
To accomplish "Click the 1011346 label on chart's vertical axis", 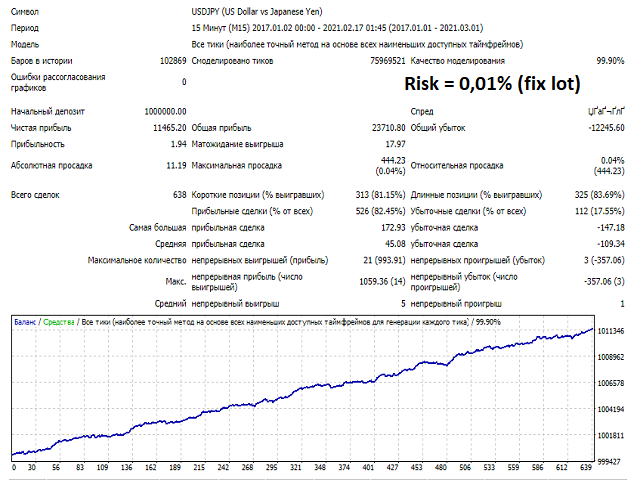I will click(612, 331).
